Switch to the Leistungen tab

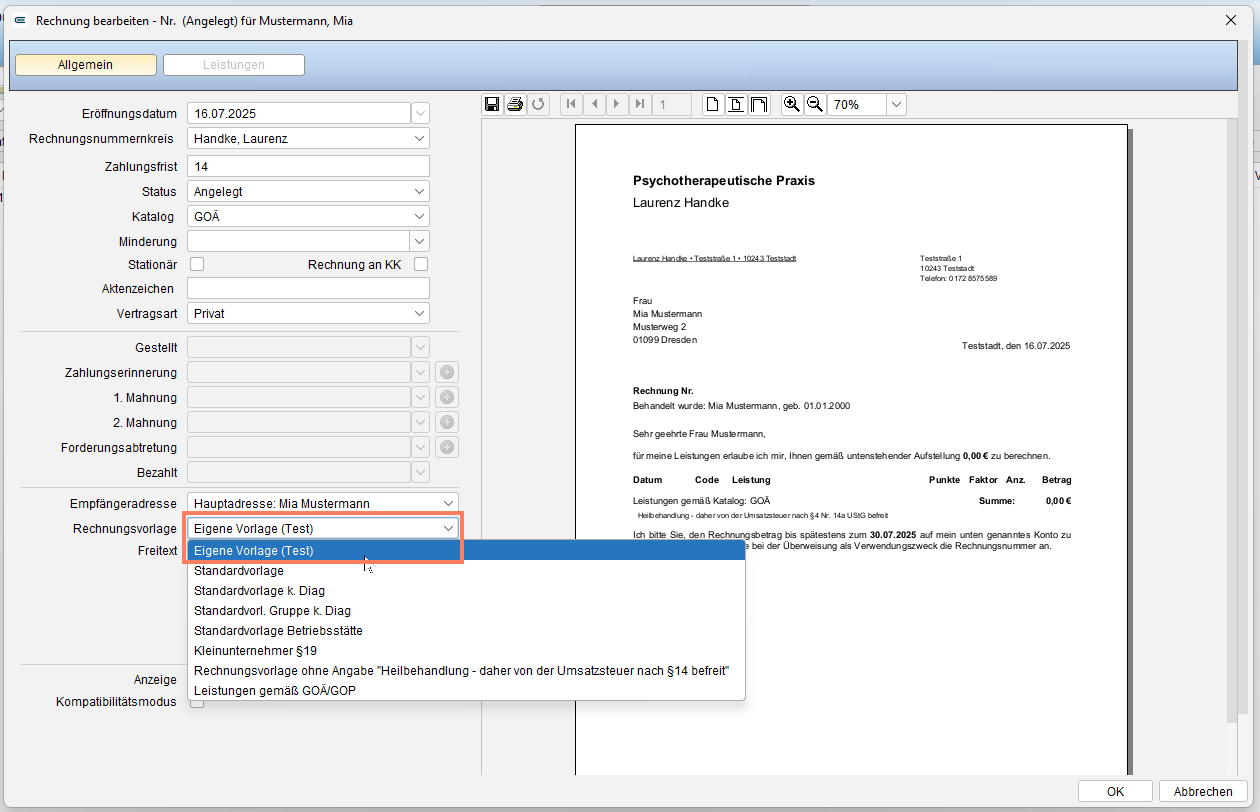[x=234, y=65]
